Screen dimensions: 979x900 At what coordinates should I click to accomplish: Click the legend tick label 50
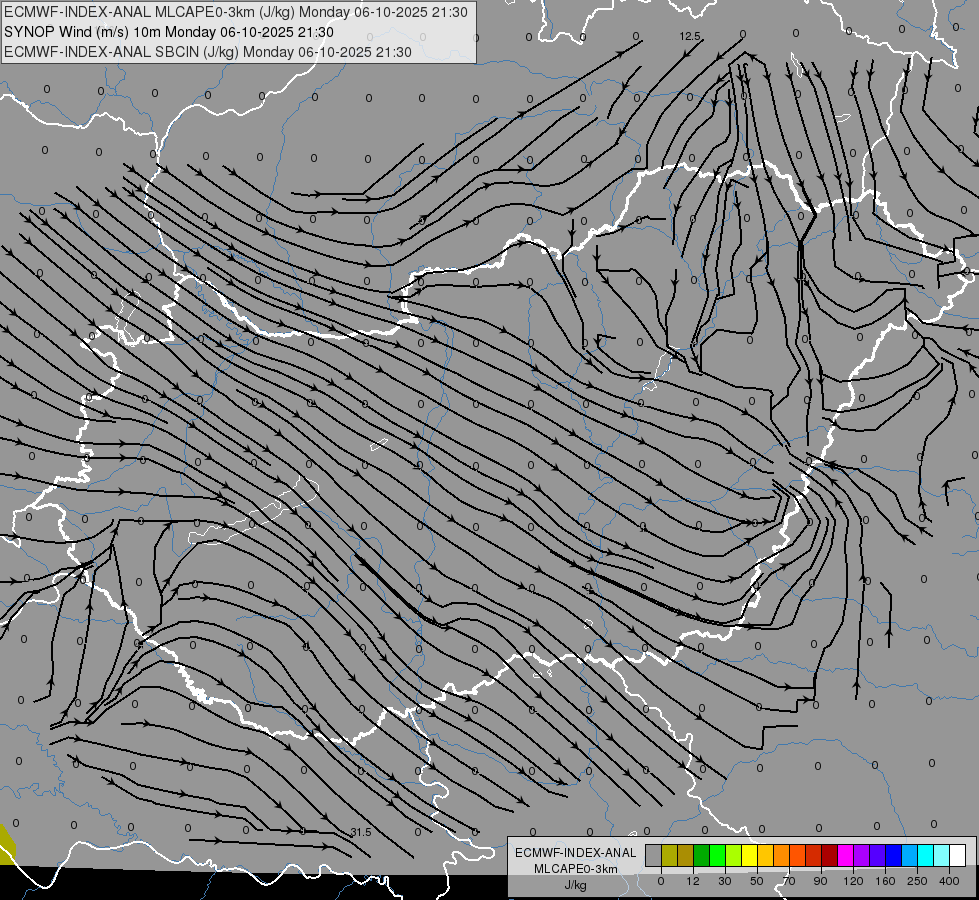(x=757, y=881)
